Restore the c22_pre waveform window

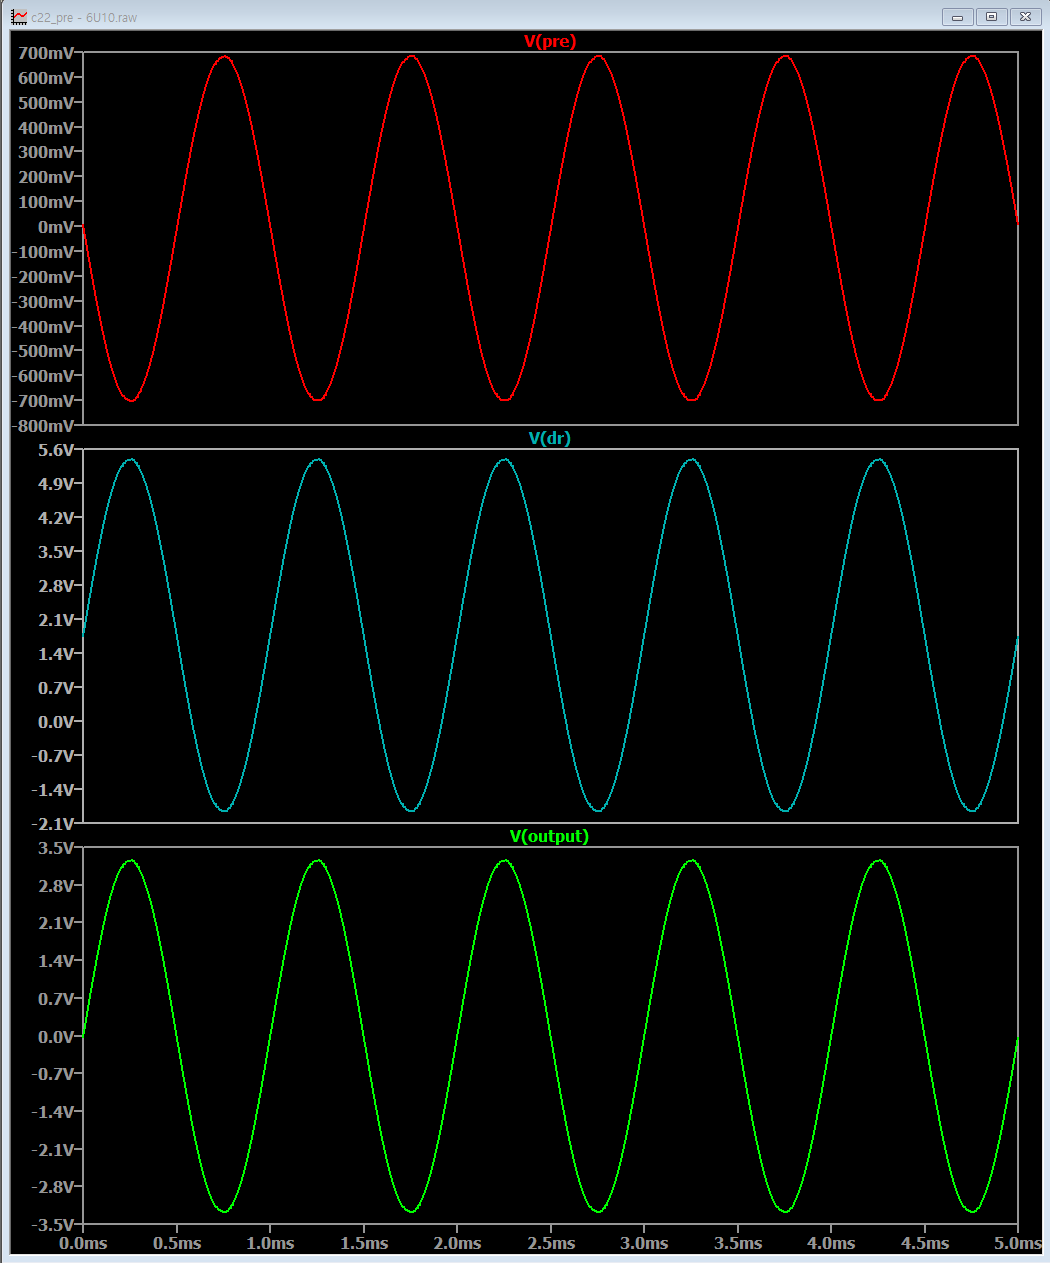click(x=991, y=17)
